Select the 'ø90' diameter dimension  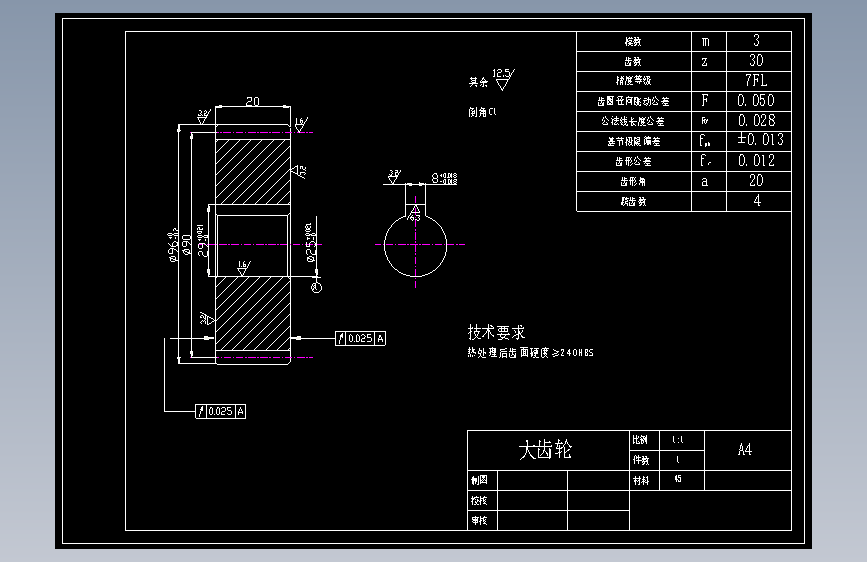tap(187, 244)
